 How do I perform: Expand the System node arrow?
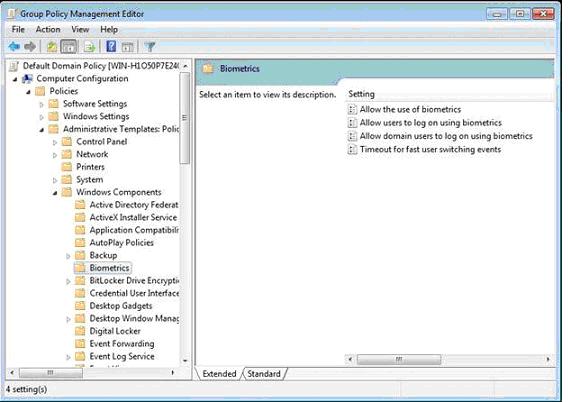[x=55, y=180]
